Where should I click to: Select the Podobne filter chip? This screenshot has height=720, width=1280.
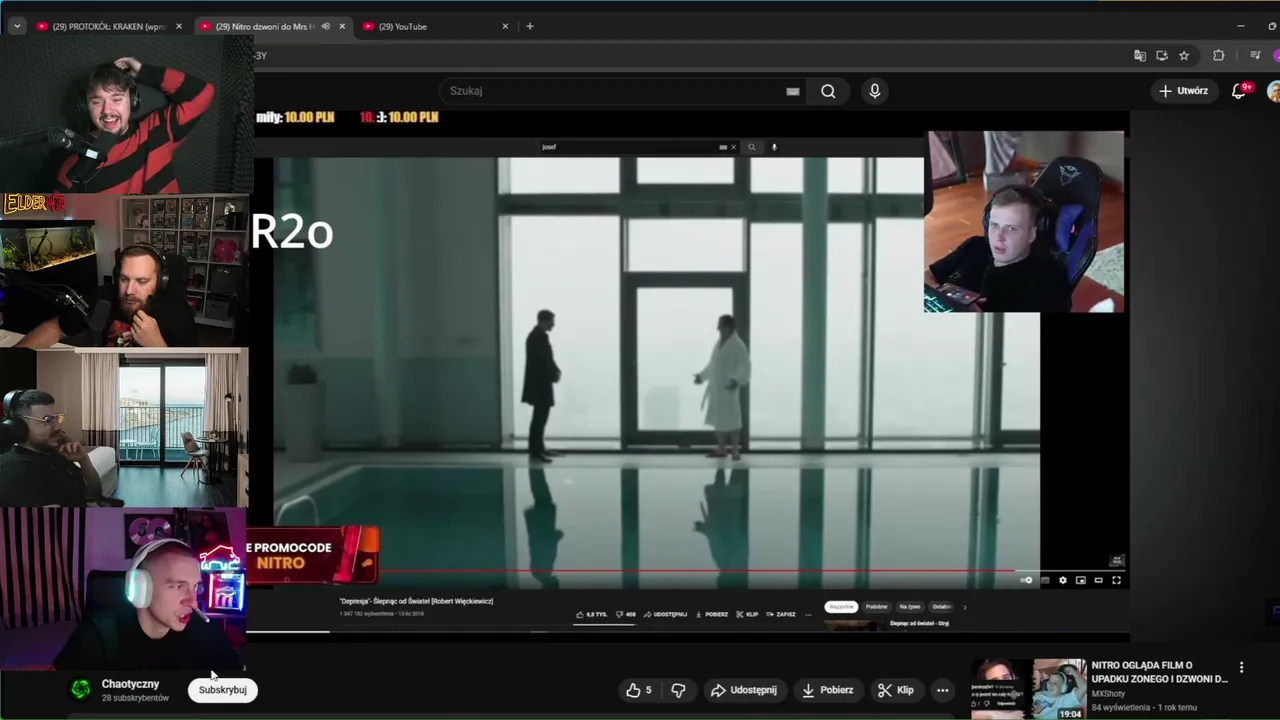coord(877,607)
